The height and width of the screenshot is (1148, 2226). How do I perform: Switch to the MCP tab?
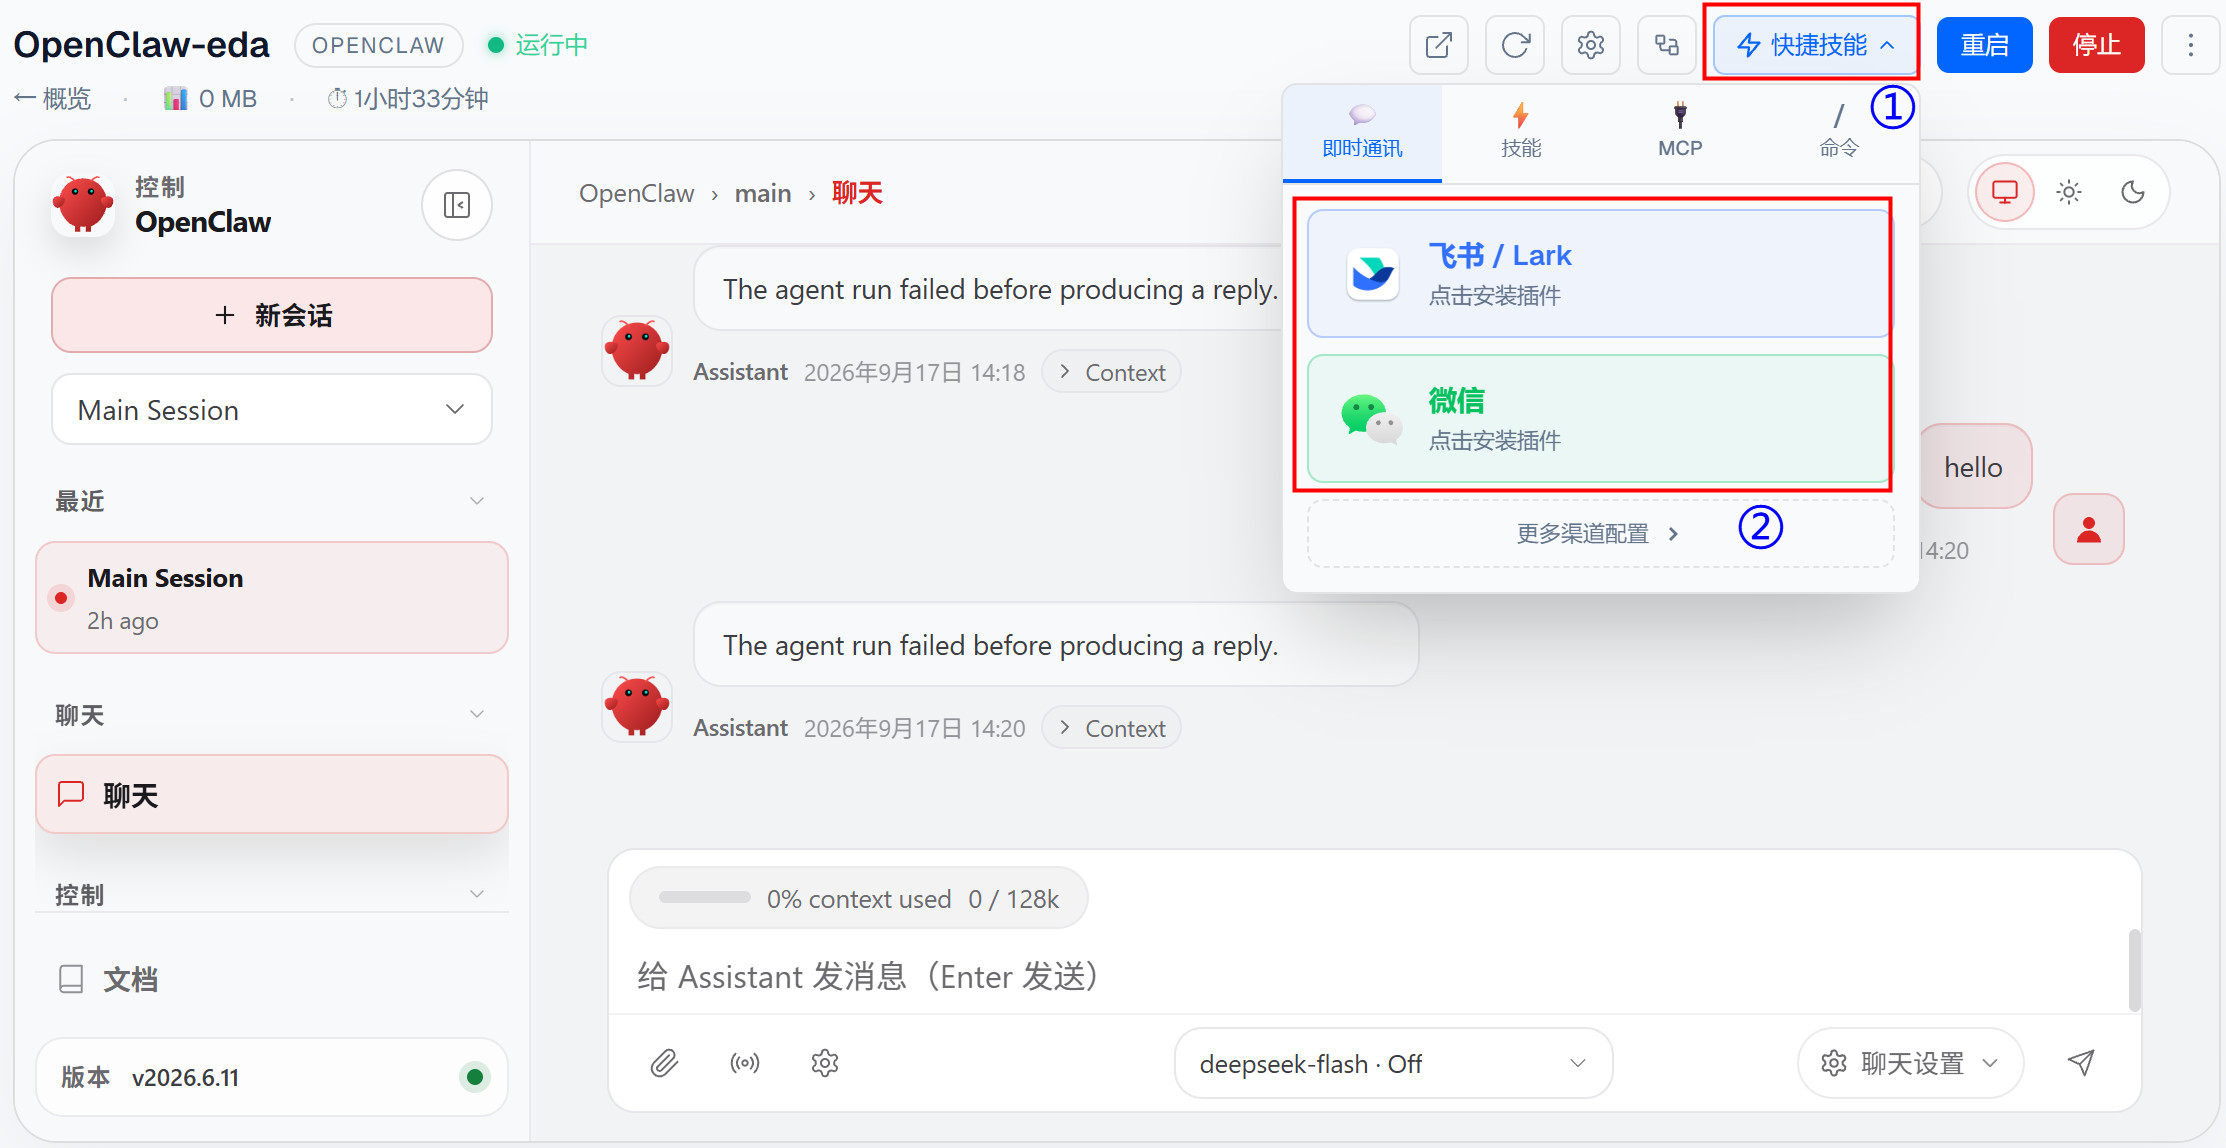1680,132
